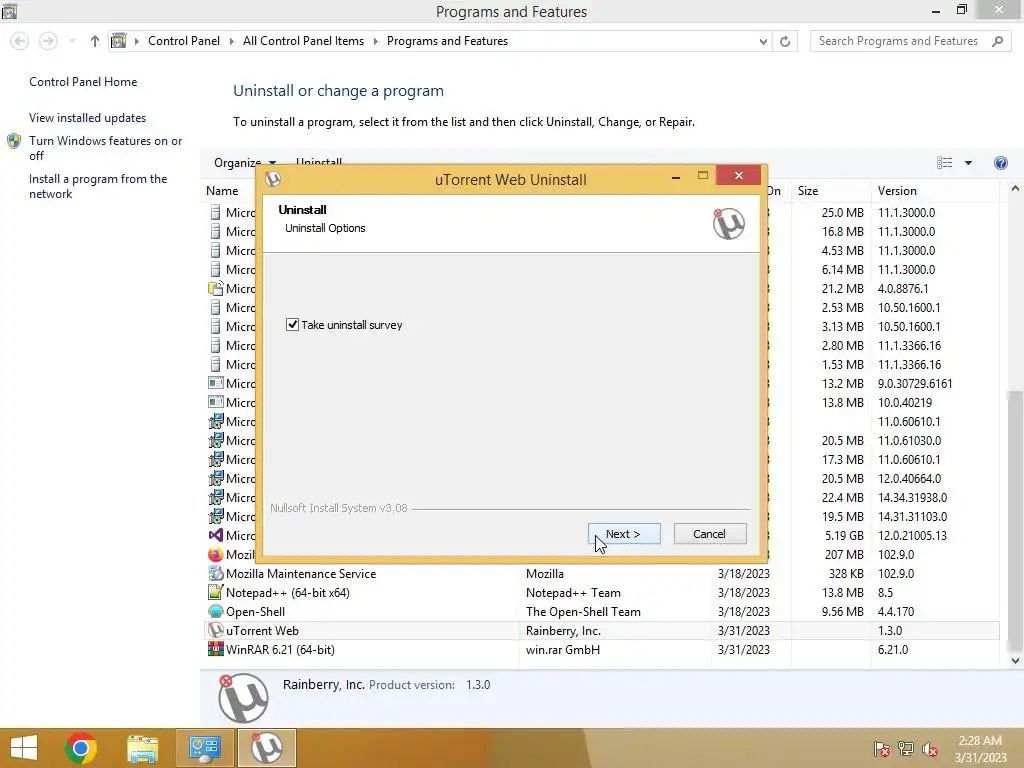The width and height of the screenshot is (1024, 768).
Task: Cancel the uTorrent Web uninstall
Action: tap(709, 534)
